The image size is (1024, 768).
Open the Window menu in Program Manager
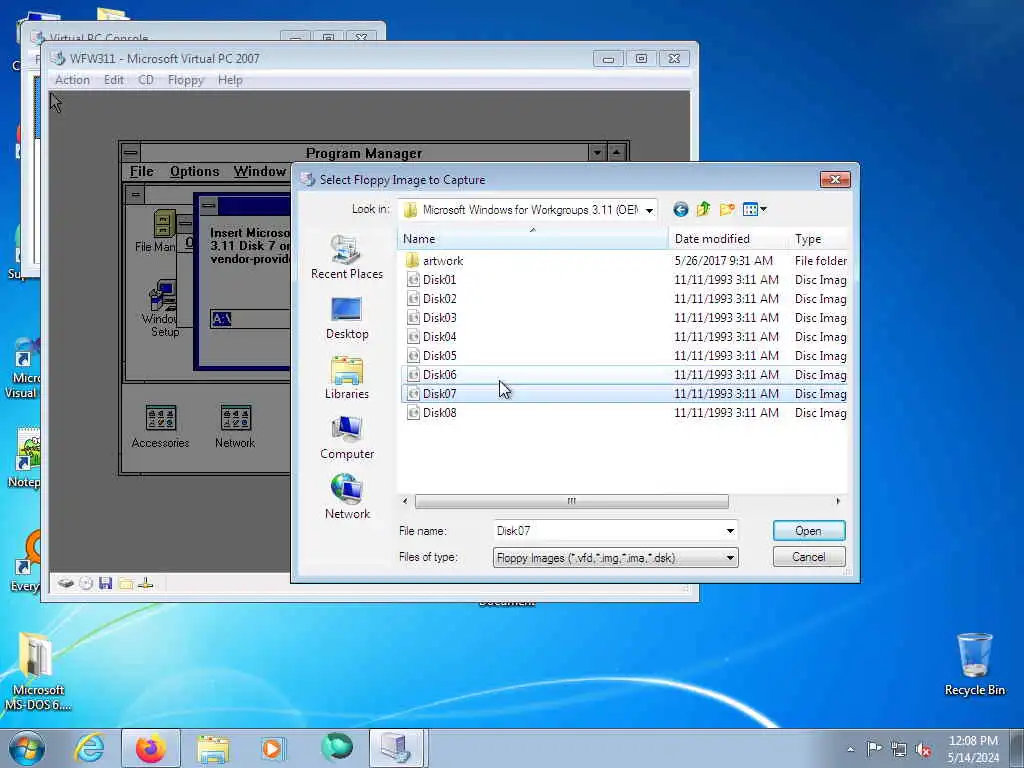coord(260,171)
